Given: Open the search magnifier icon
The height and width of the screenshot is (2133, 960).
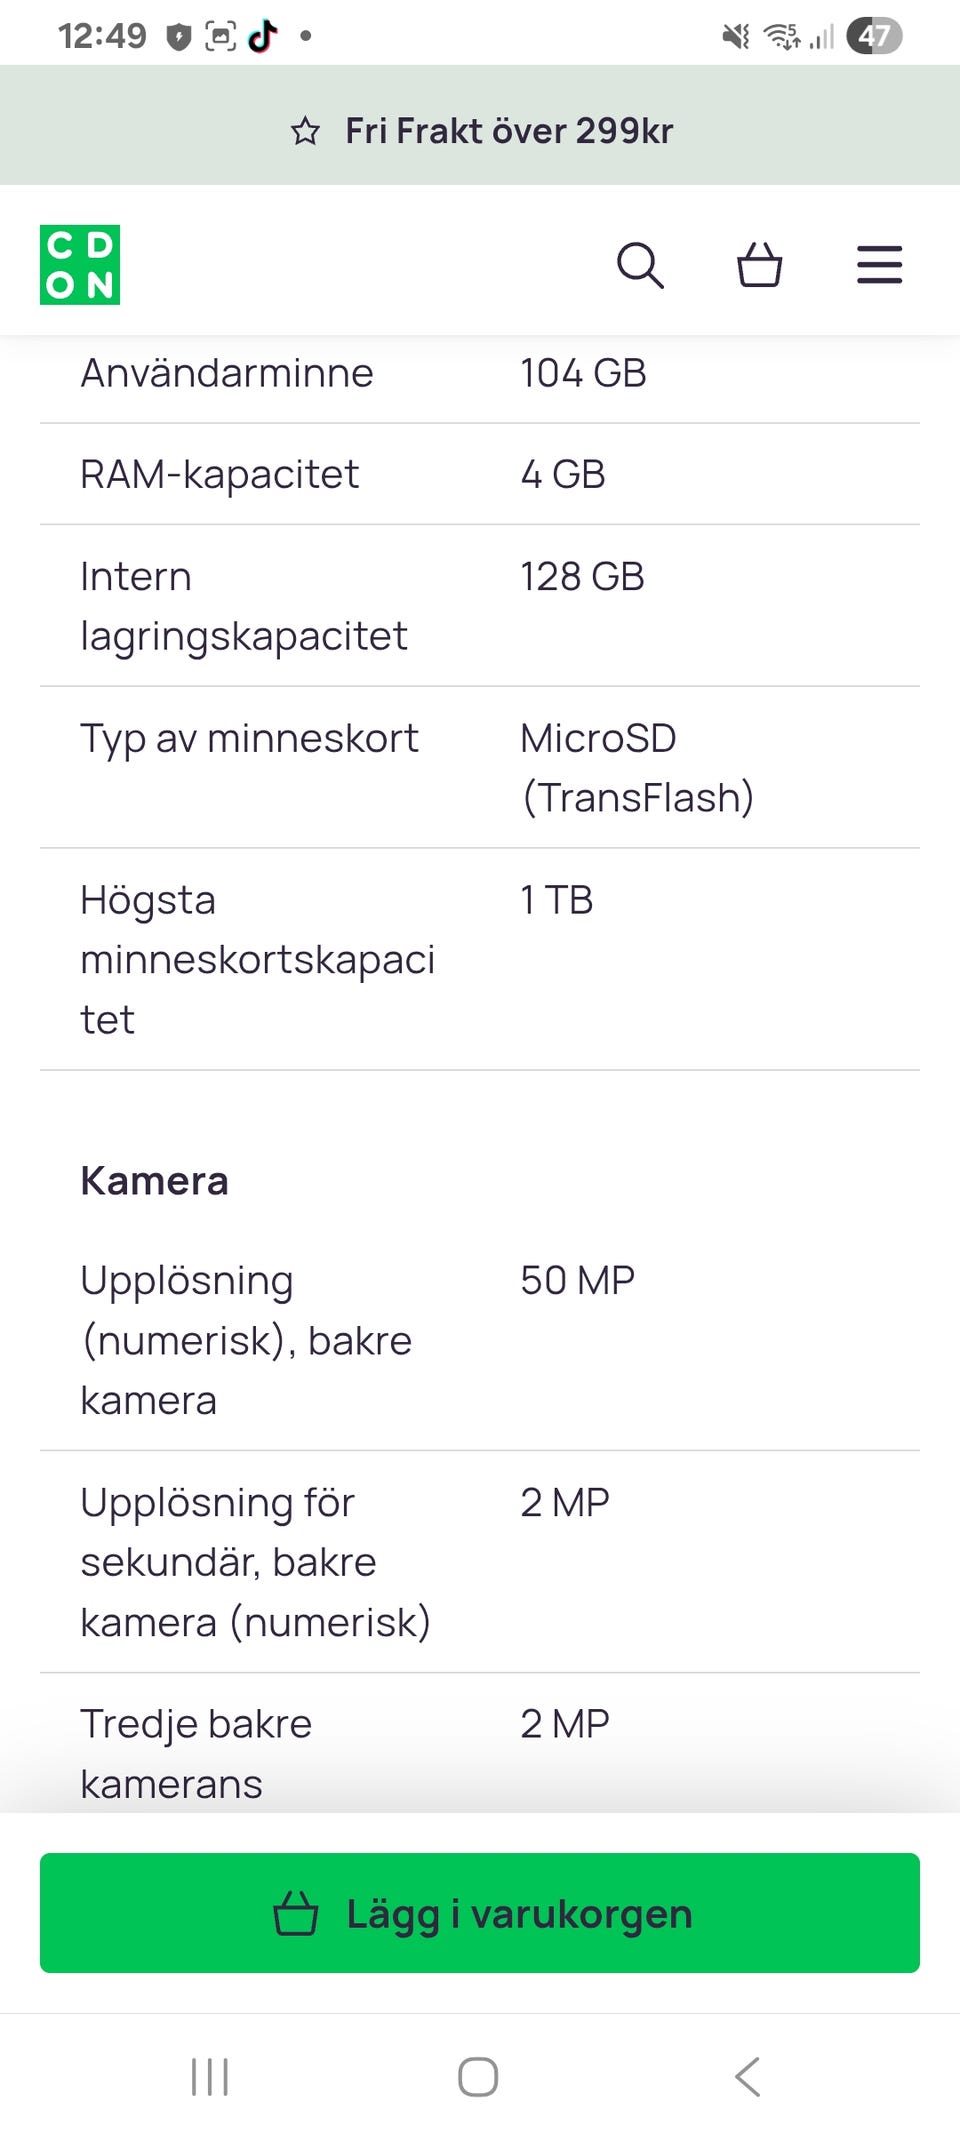Looking at the screenshot, I should pos(640,265).
